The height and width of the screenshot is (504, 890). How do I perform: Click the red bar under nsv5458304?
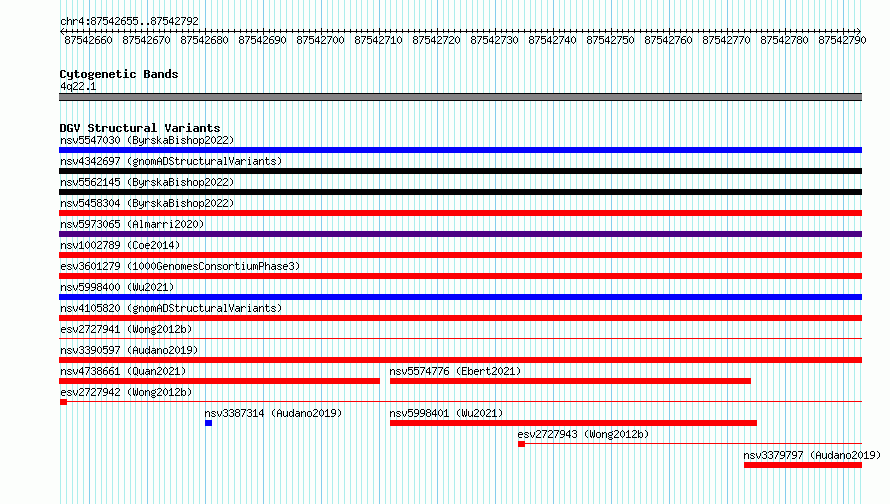pyautogui.click(x=460, y=213)
